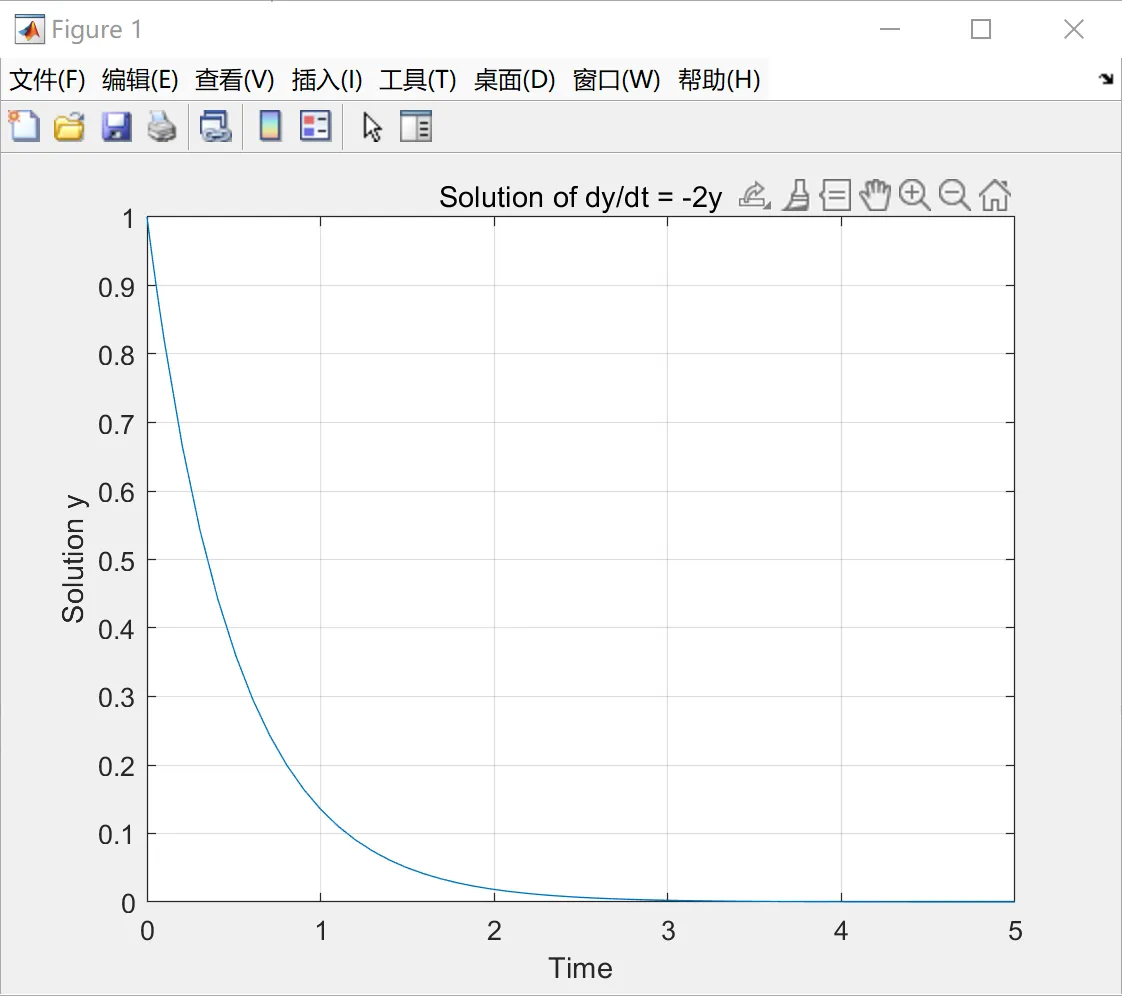Open the 帮助(H) menu
Image resolution: width=1122 pixels, height=996 pixels.
[719, 79]
